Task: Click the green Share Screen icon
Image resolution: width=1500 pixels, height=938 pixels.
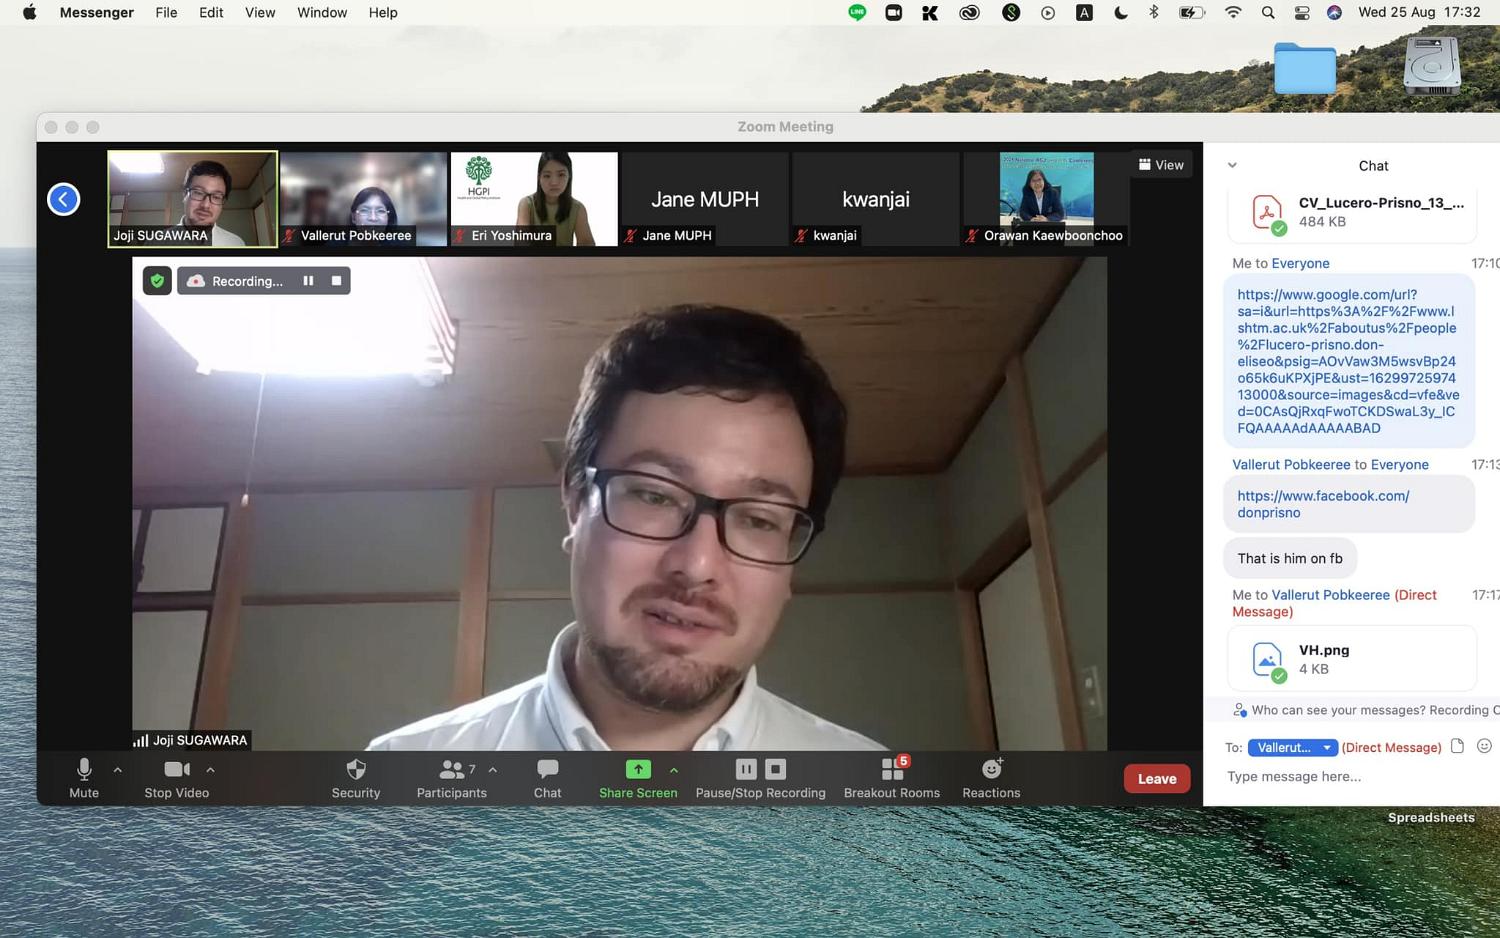Action: [638, 769]
